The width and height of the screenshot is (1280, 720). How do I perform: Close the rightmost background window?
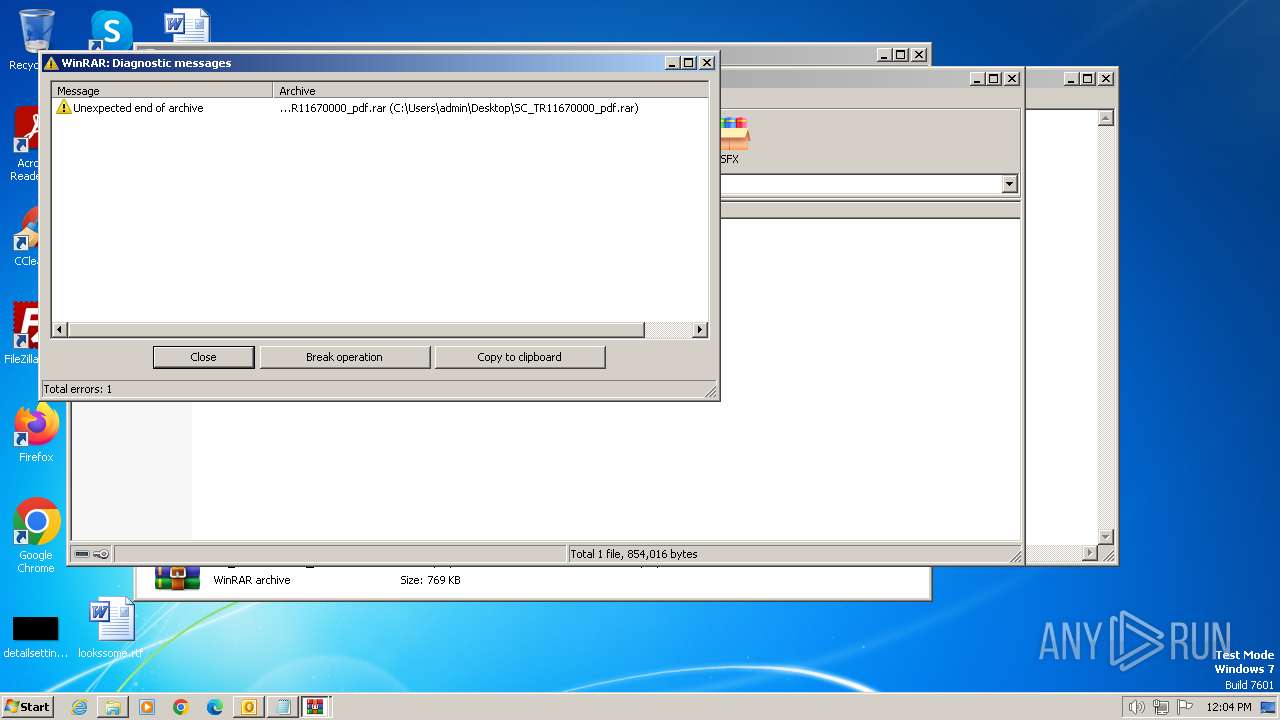point(1106,79)
